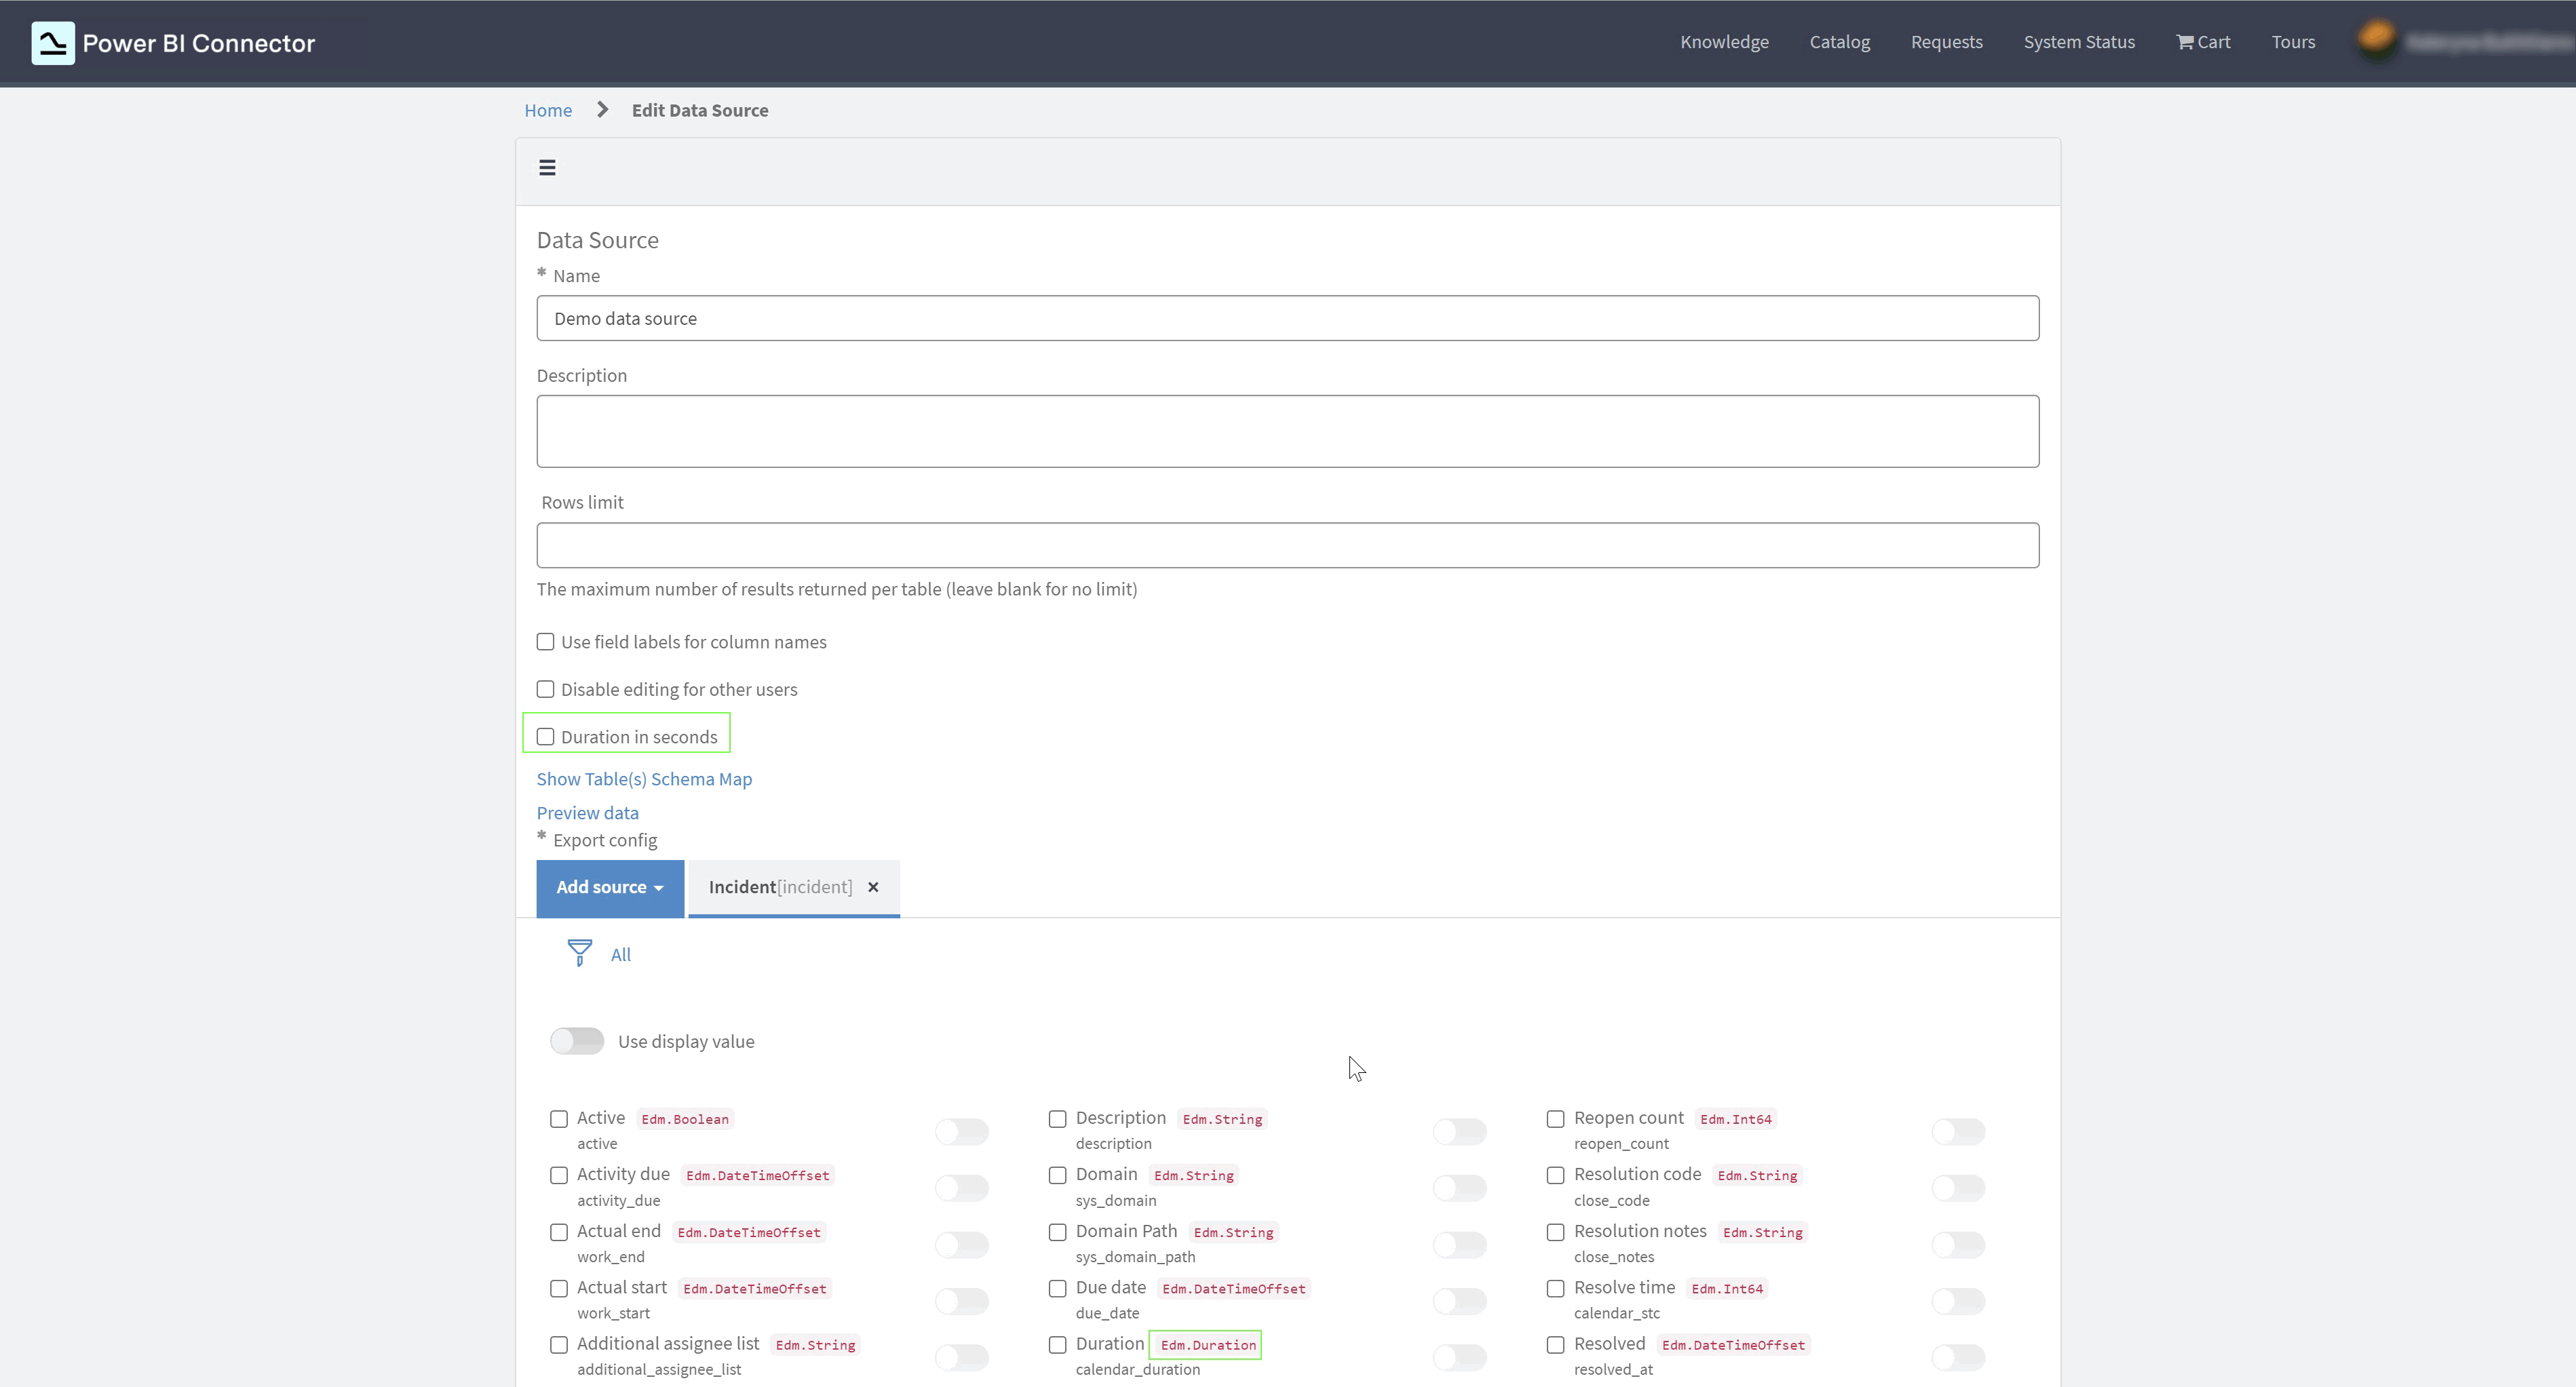This screenshot has width=2576, height=1387.
Task: Expand the Add source dropdown
Action: [x=610, y=888]
